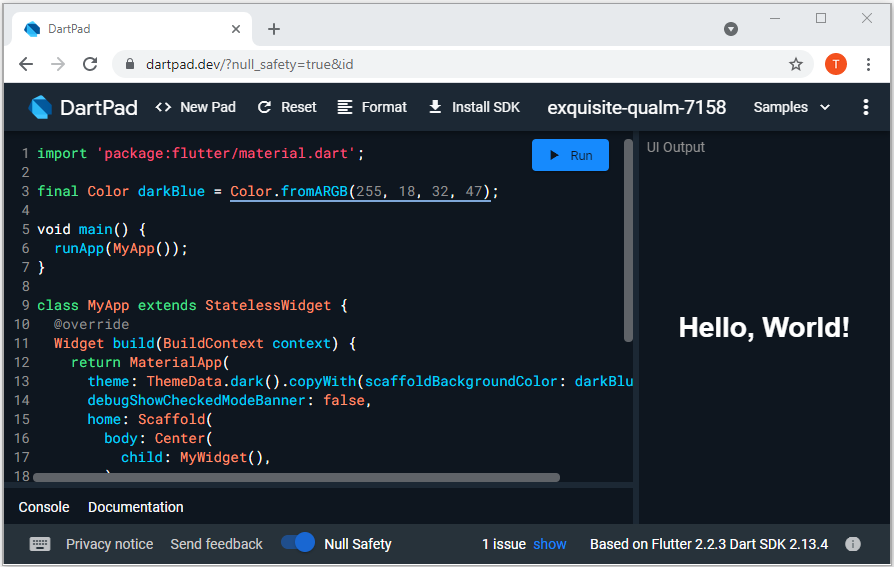
Task: Open the DartPad three-dot overflow menu
Action: tap(865, 107)
